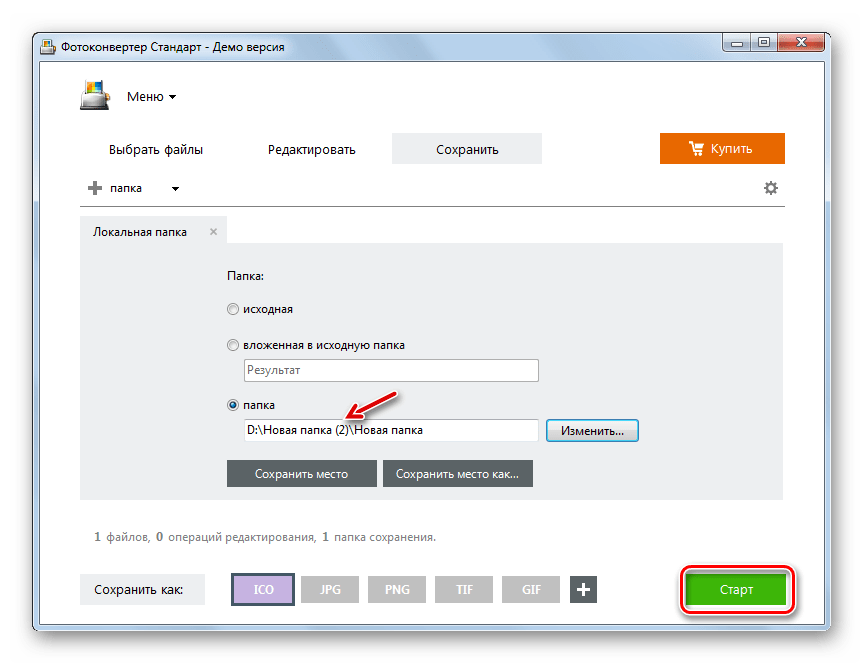Viewport: 864px width, 664px height.
Task: Choose ICO output format
Action: (263, 590)
